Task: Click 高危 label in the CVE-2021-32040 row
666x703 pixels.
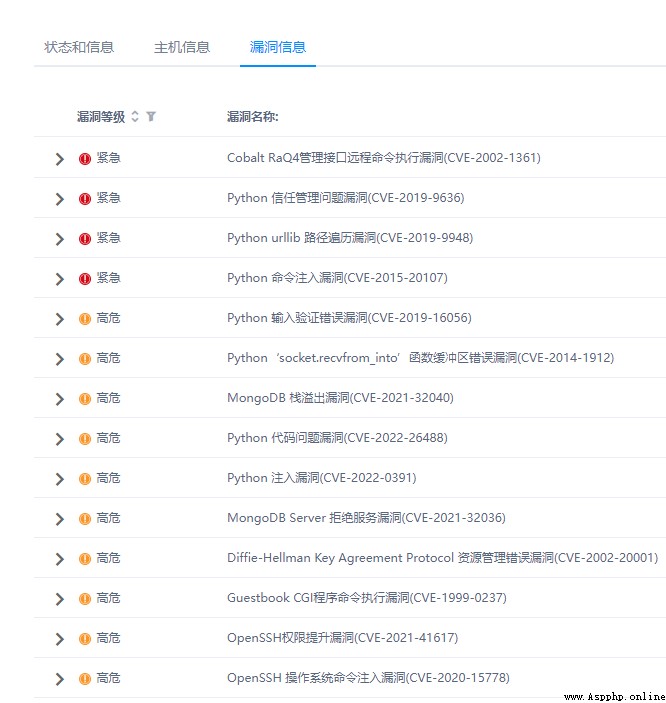Action: click(109, 398)
